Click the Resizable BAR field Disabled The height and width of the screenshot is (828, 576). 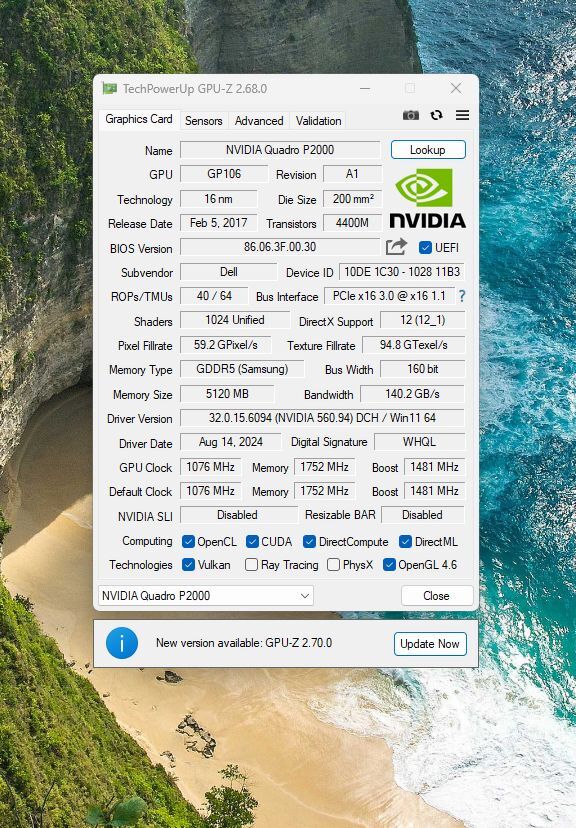[423, 515]
